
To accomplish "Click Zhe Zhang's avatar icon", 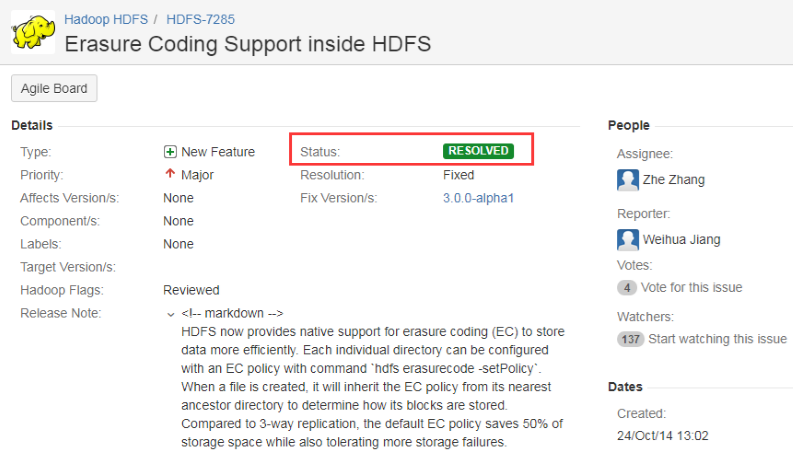I will (x=628, y=180).
